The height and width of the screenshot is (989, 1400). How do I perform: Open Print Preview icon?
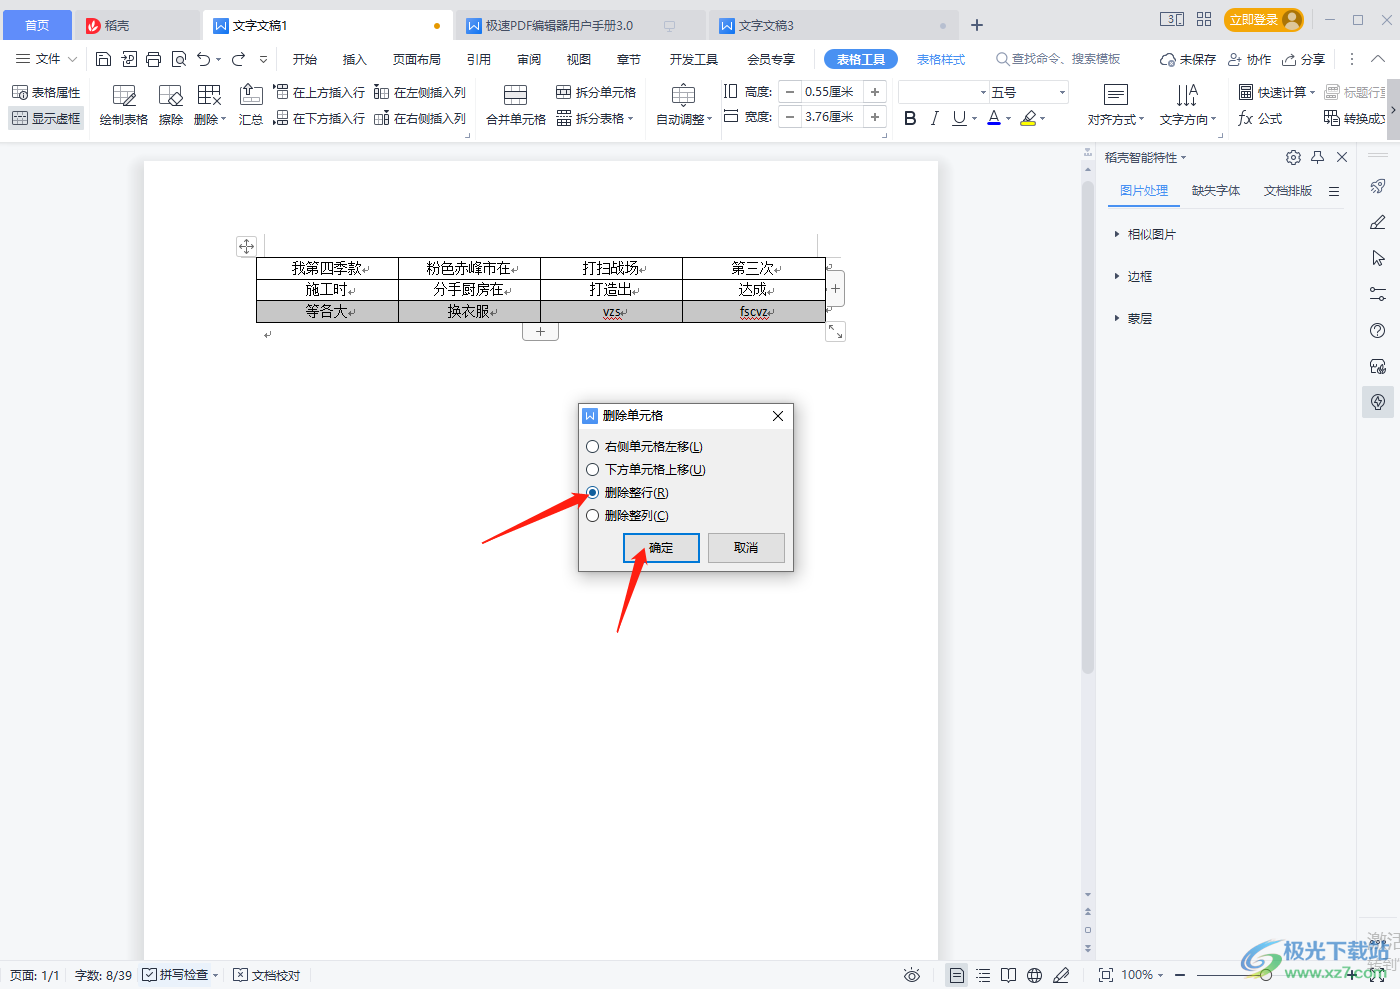point(179,59)
